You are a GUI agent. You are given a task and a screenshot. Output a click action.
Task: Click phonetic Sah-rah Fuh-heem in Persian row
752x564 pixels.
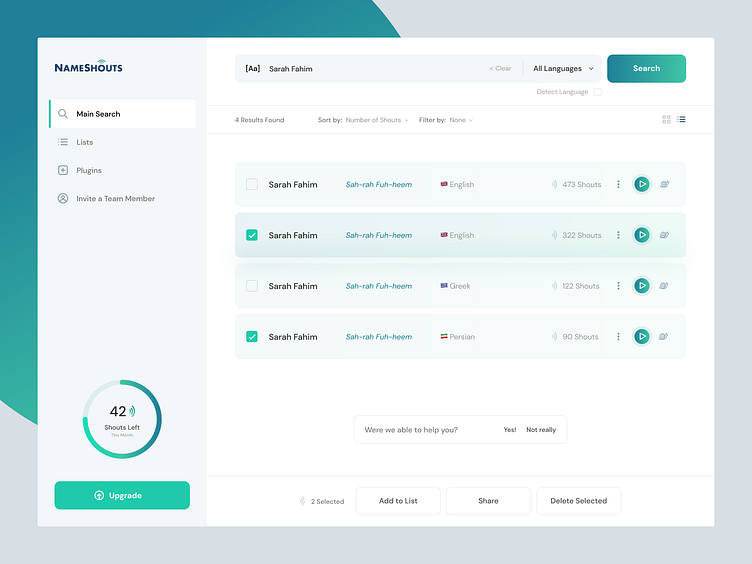pos(379,337)
